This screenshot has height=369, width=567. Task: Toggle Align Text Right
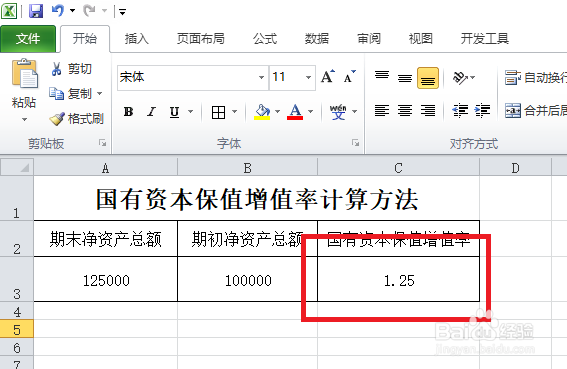(428, 110)
